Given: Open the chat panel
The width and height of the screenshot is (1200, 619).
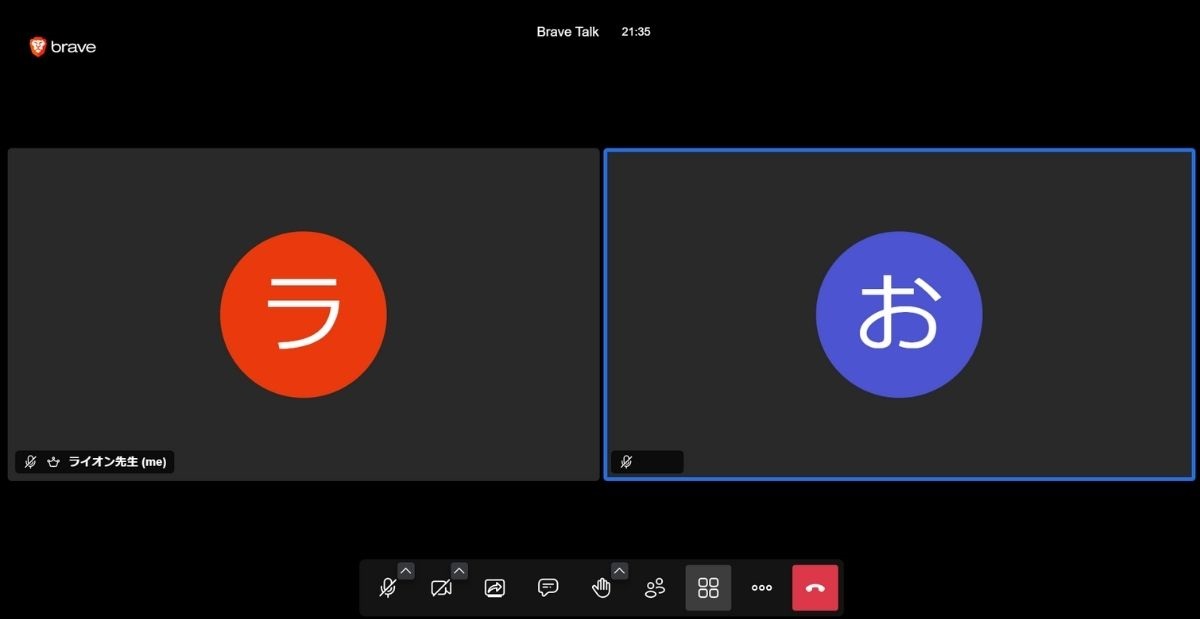Looking at the screenshot, I should click(x=548, y=588).
